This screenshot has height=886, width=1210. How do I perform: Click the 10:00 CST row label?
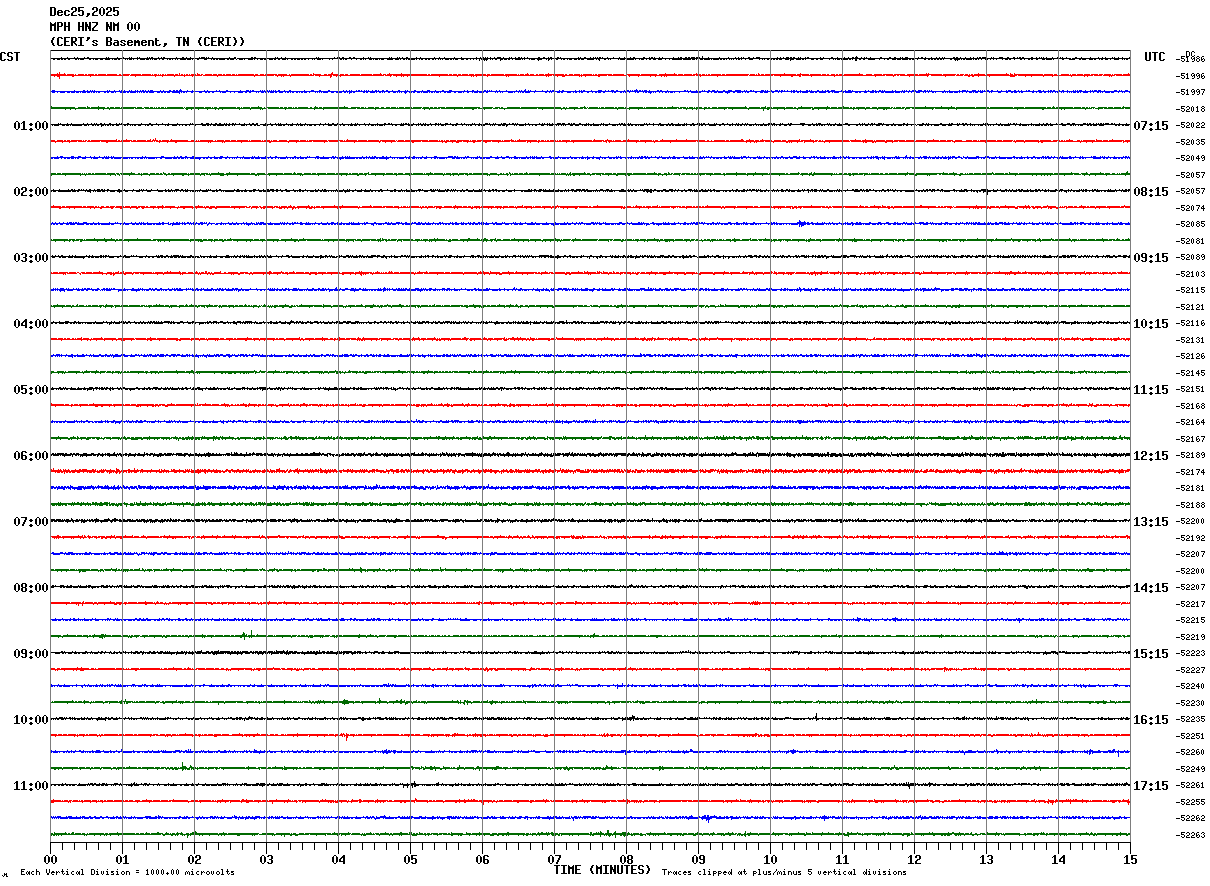tap(31, 720)
